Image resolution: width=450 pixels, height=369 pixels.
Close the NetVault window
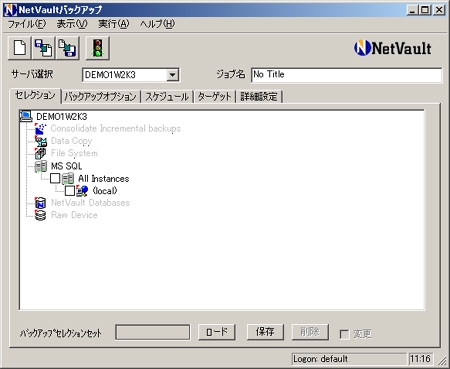click(439, 10)
